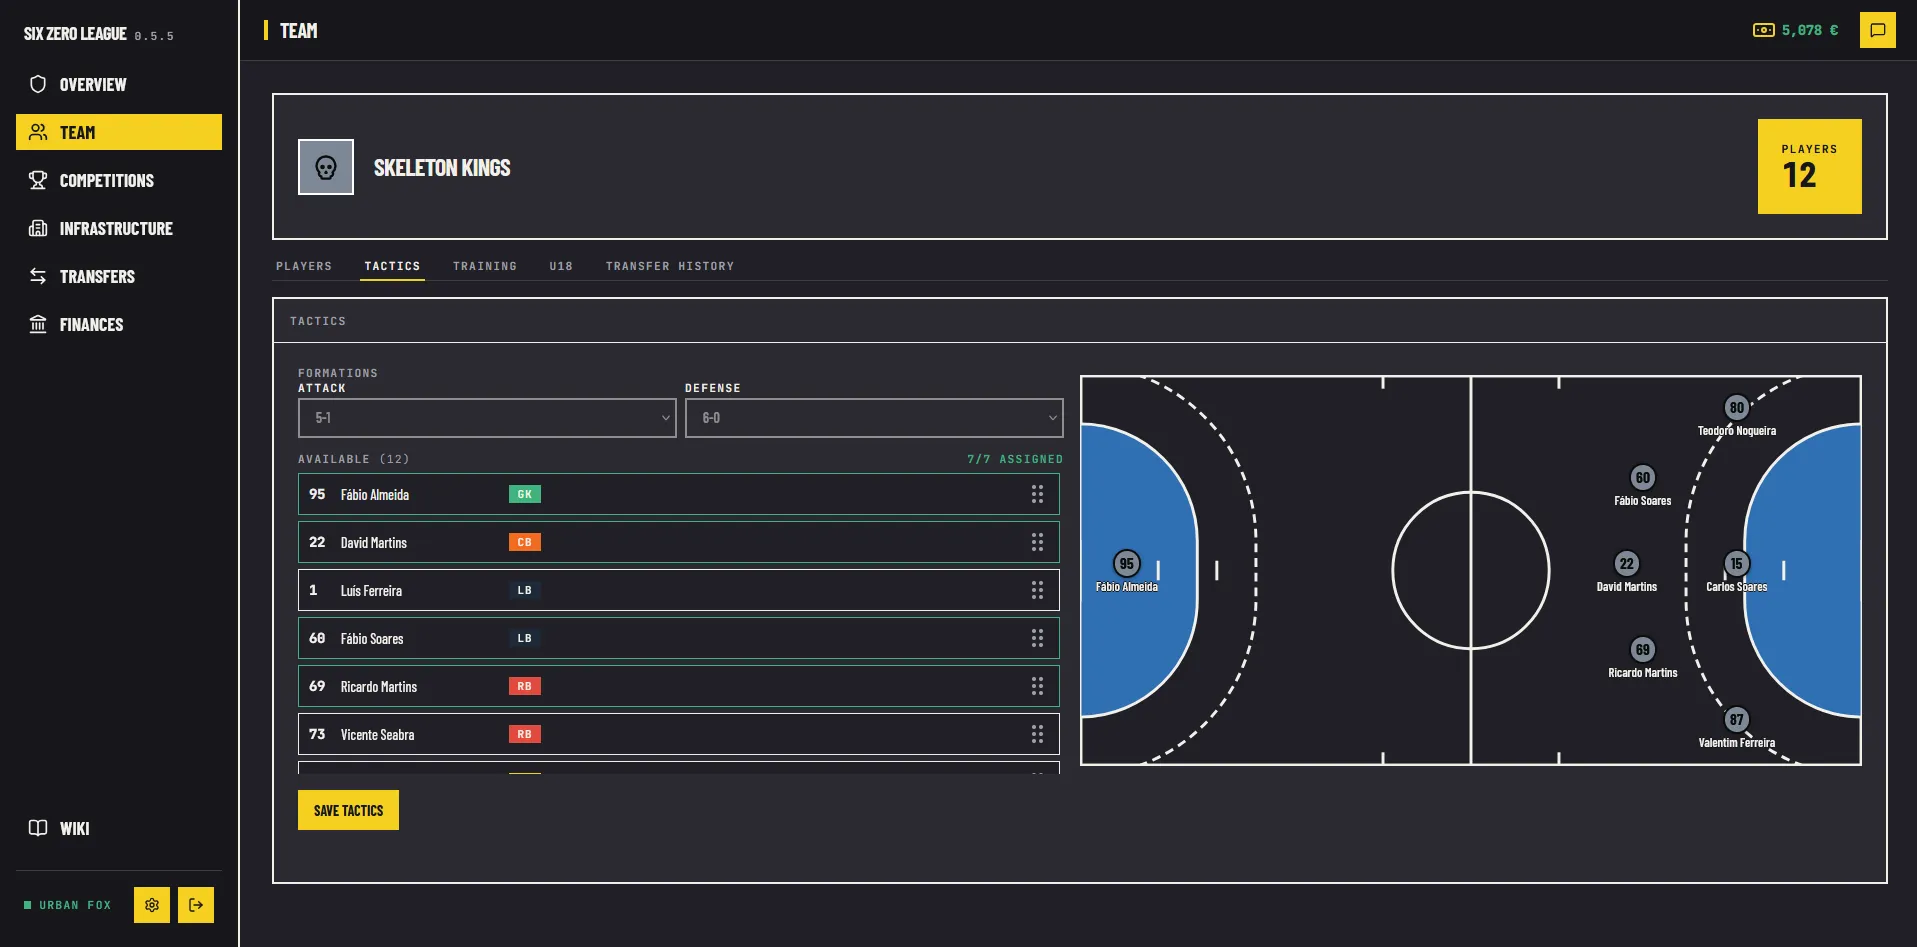
Task: Select player 22 marker on the court
Action: pyautogui.click(x=1627, y=563)
